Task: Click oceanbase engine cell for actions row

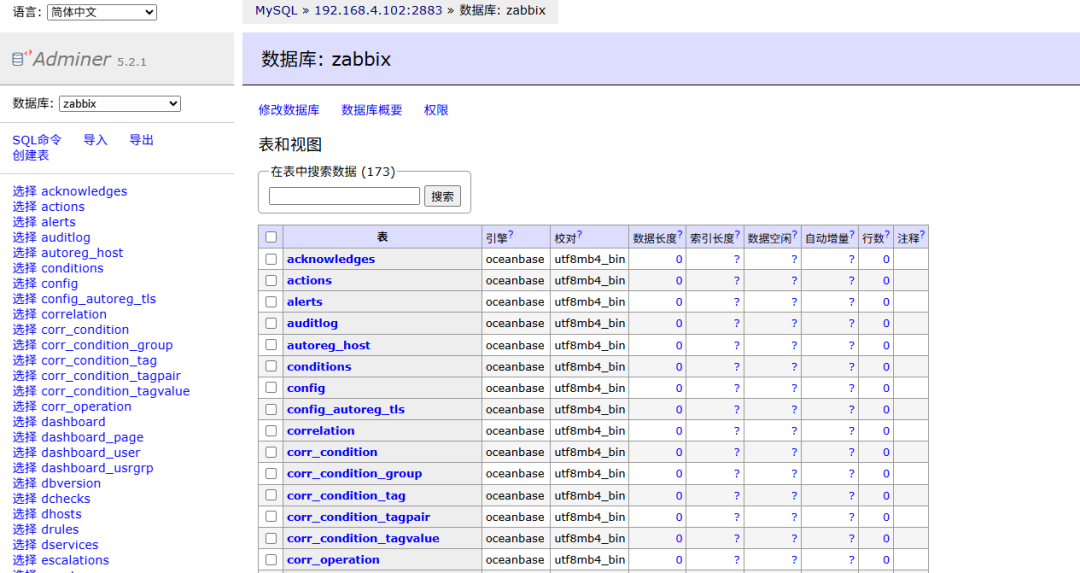Action: pos(515,280)
